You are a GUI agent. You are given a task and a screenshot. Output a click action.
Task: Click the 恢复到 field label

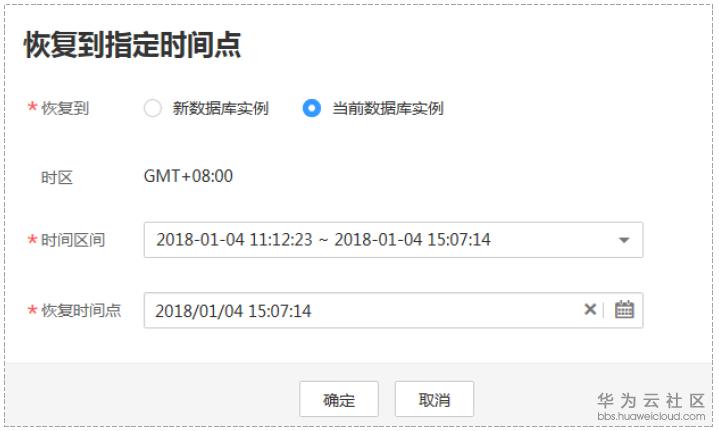[x=65, y=109]
